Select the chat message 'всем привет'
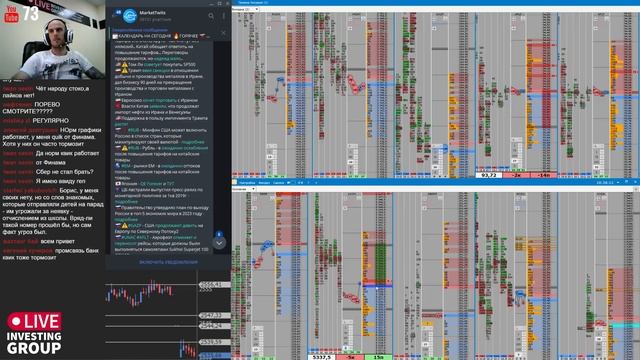This screenshot has width=640, height=360. click(x=58, y=241)
